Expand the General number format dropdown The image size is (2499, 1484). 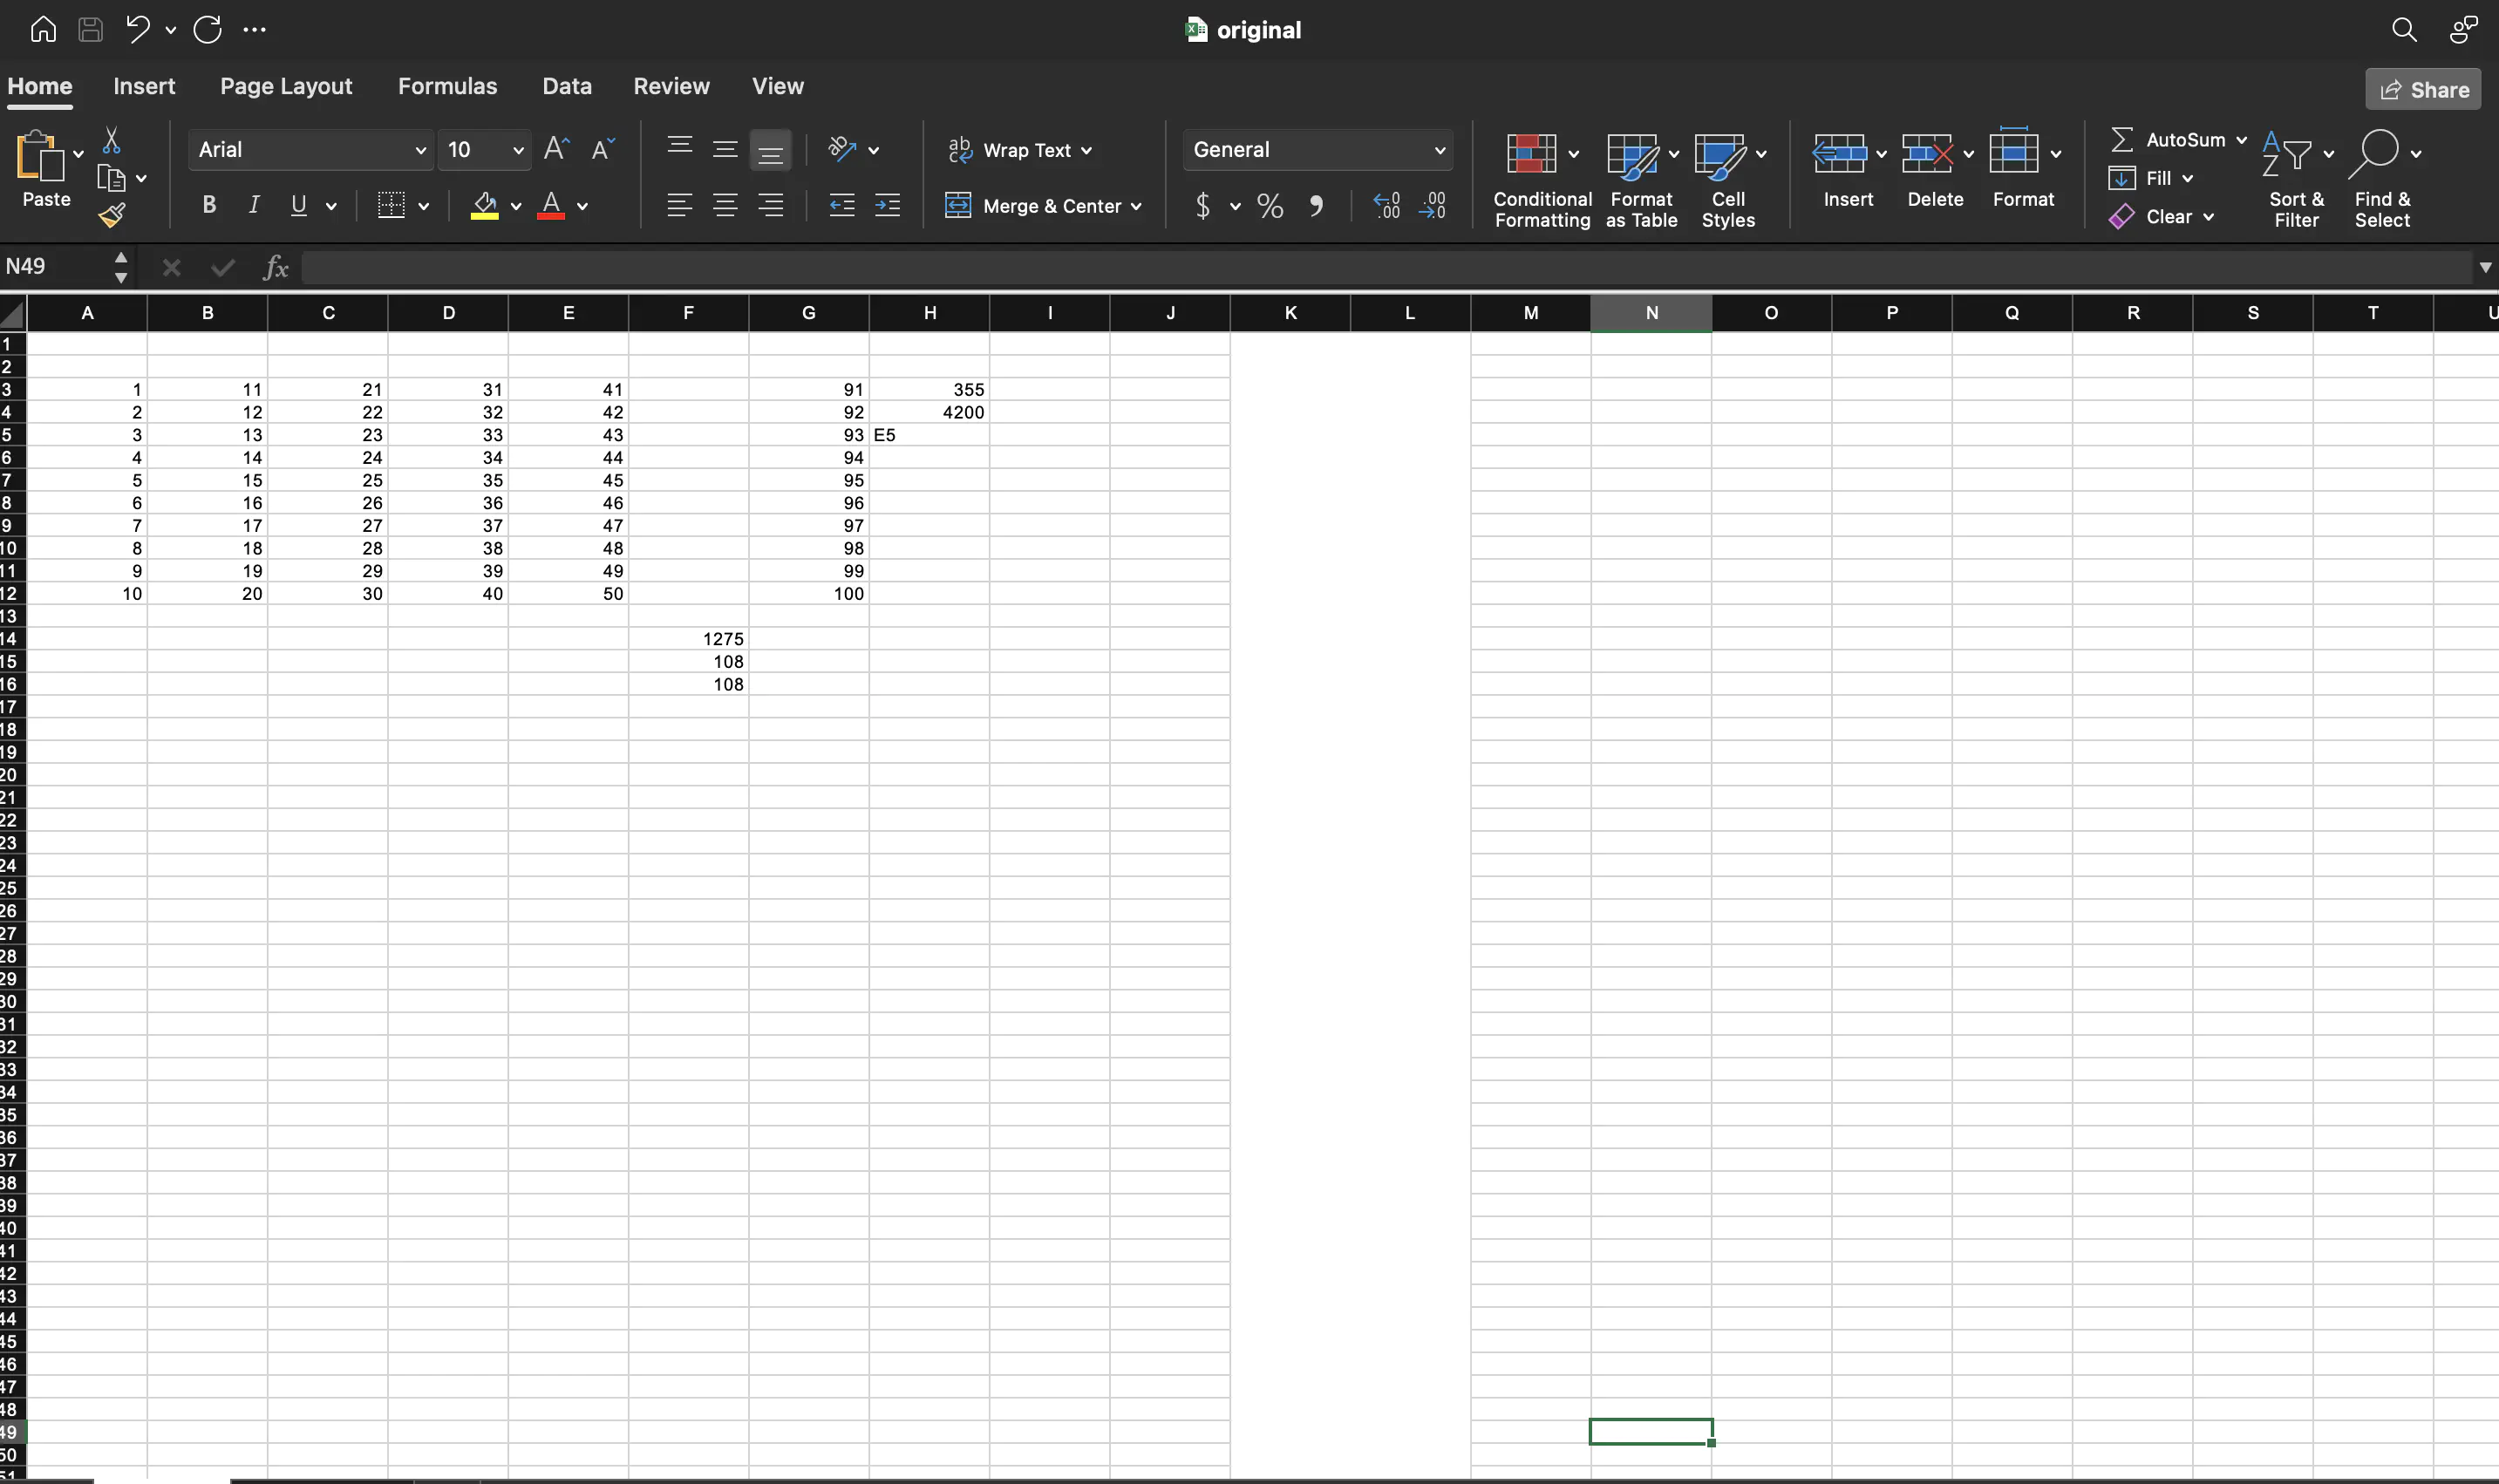tap(1439, 150)
